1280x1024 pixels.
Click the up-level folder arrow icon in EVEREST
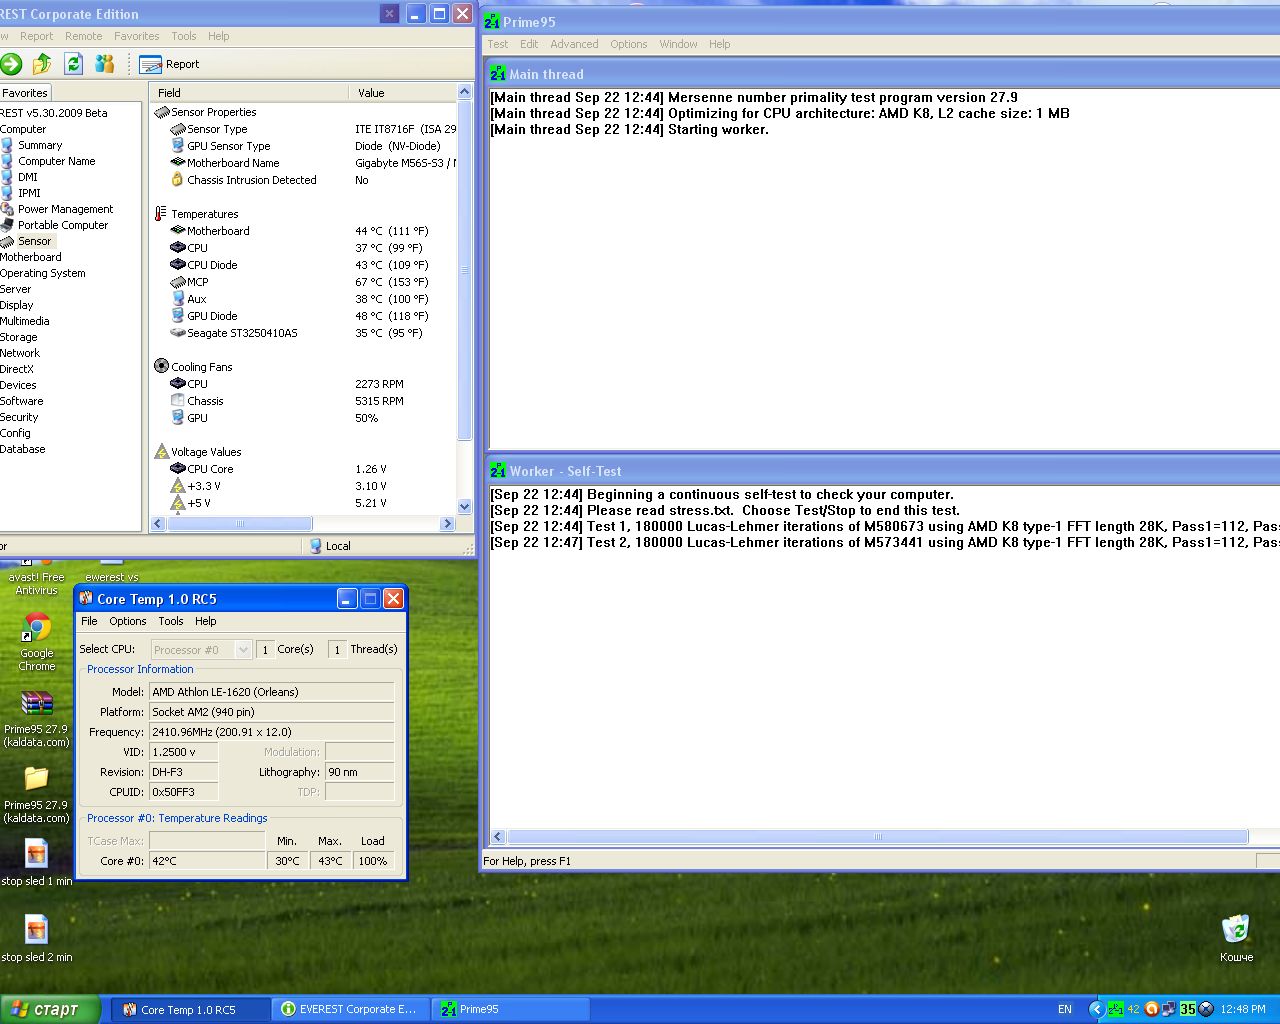pyautogui.click(x=42, y=64)
